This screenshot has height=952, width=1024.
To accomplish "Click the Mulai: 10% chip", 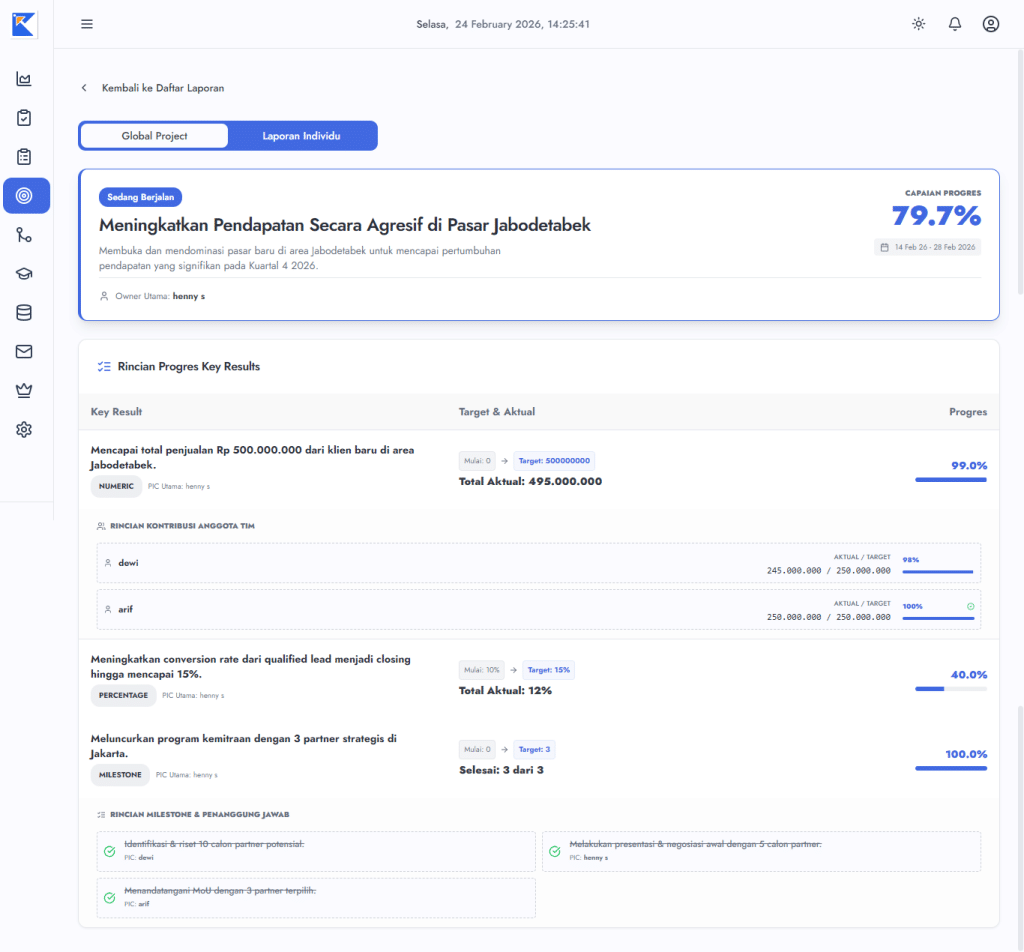I will [x=481, y=670].
